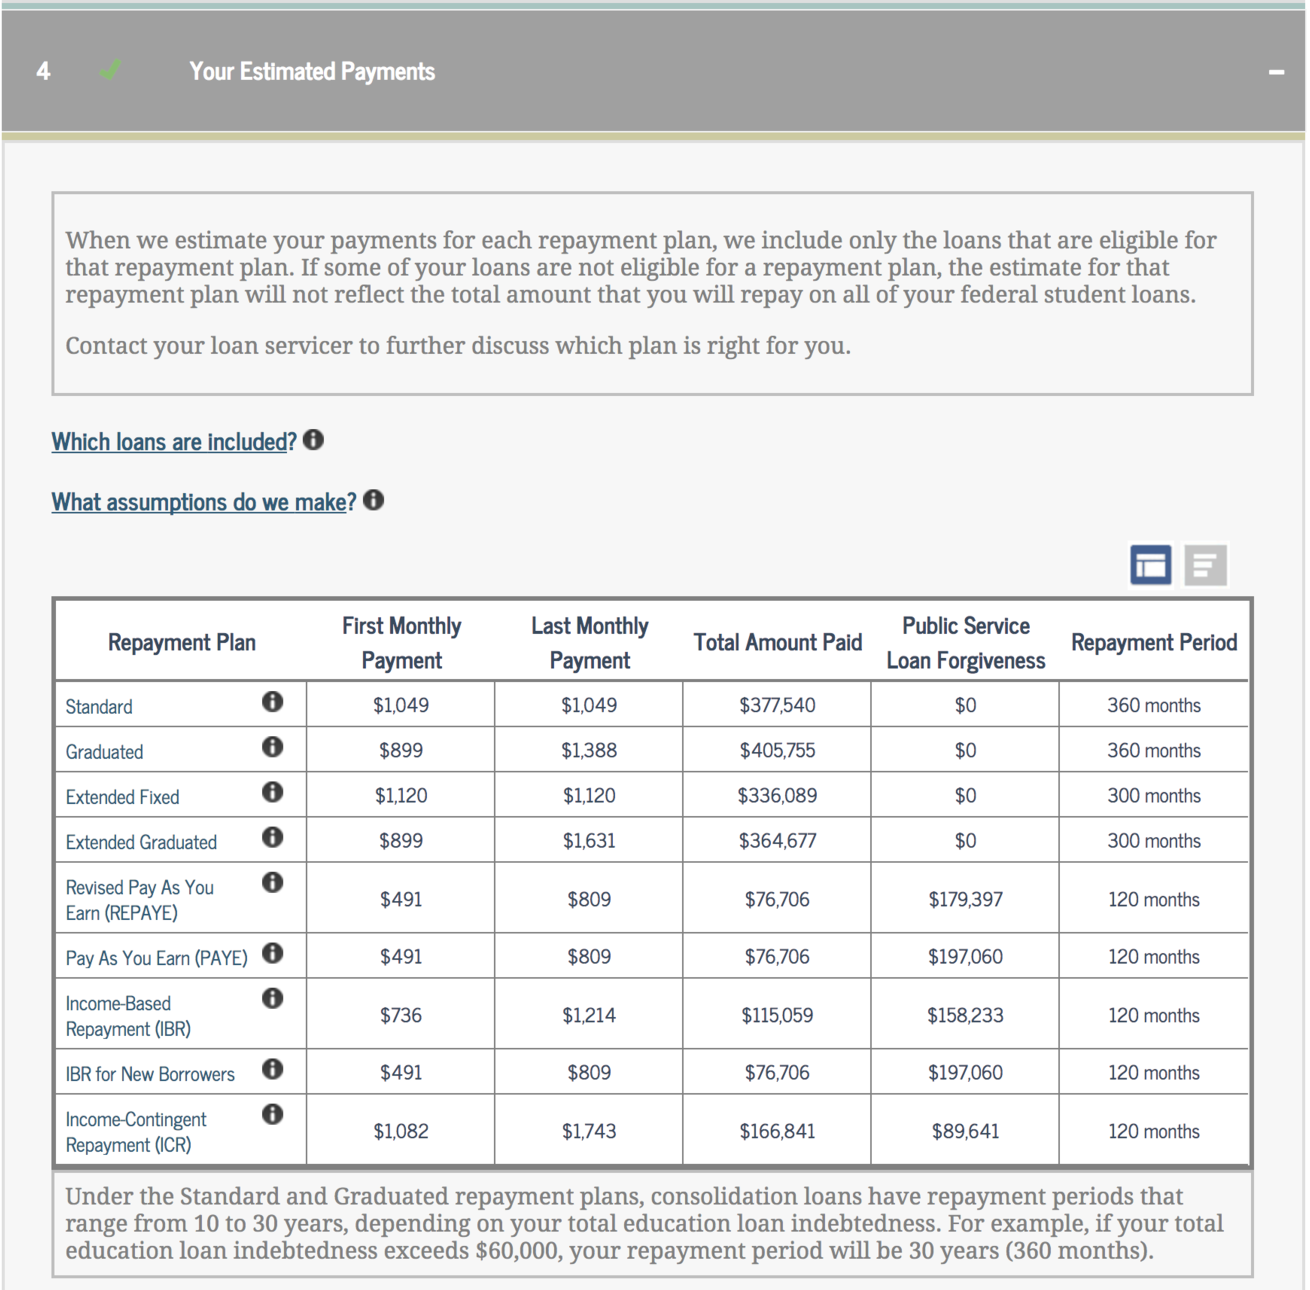The width and height of the screenshot is (1310, 1290).
Task: Select Public Service Loan Forgiveness column header
Action: pos(966,643)
